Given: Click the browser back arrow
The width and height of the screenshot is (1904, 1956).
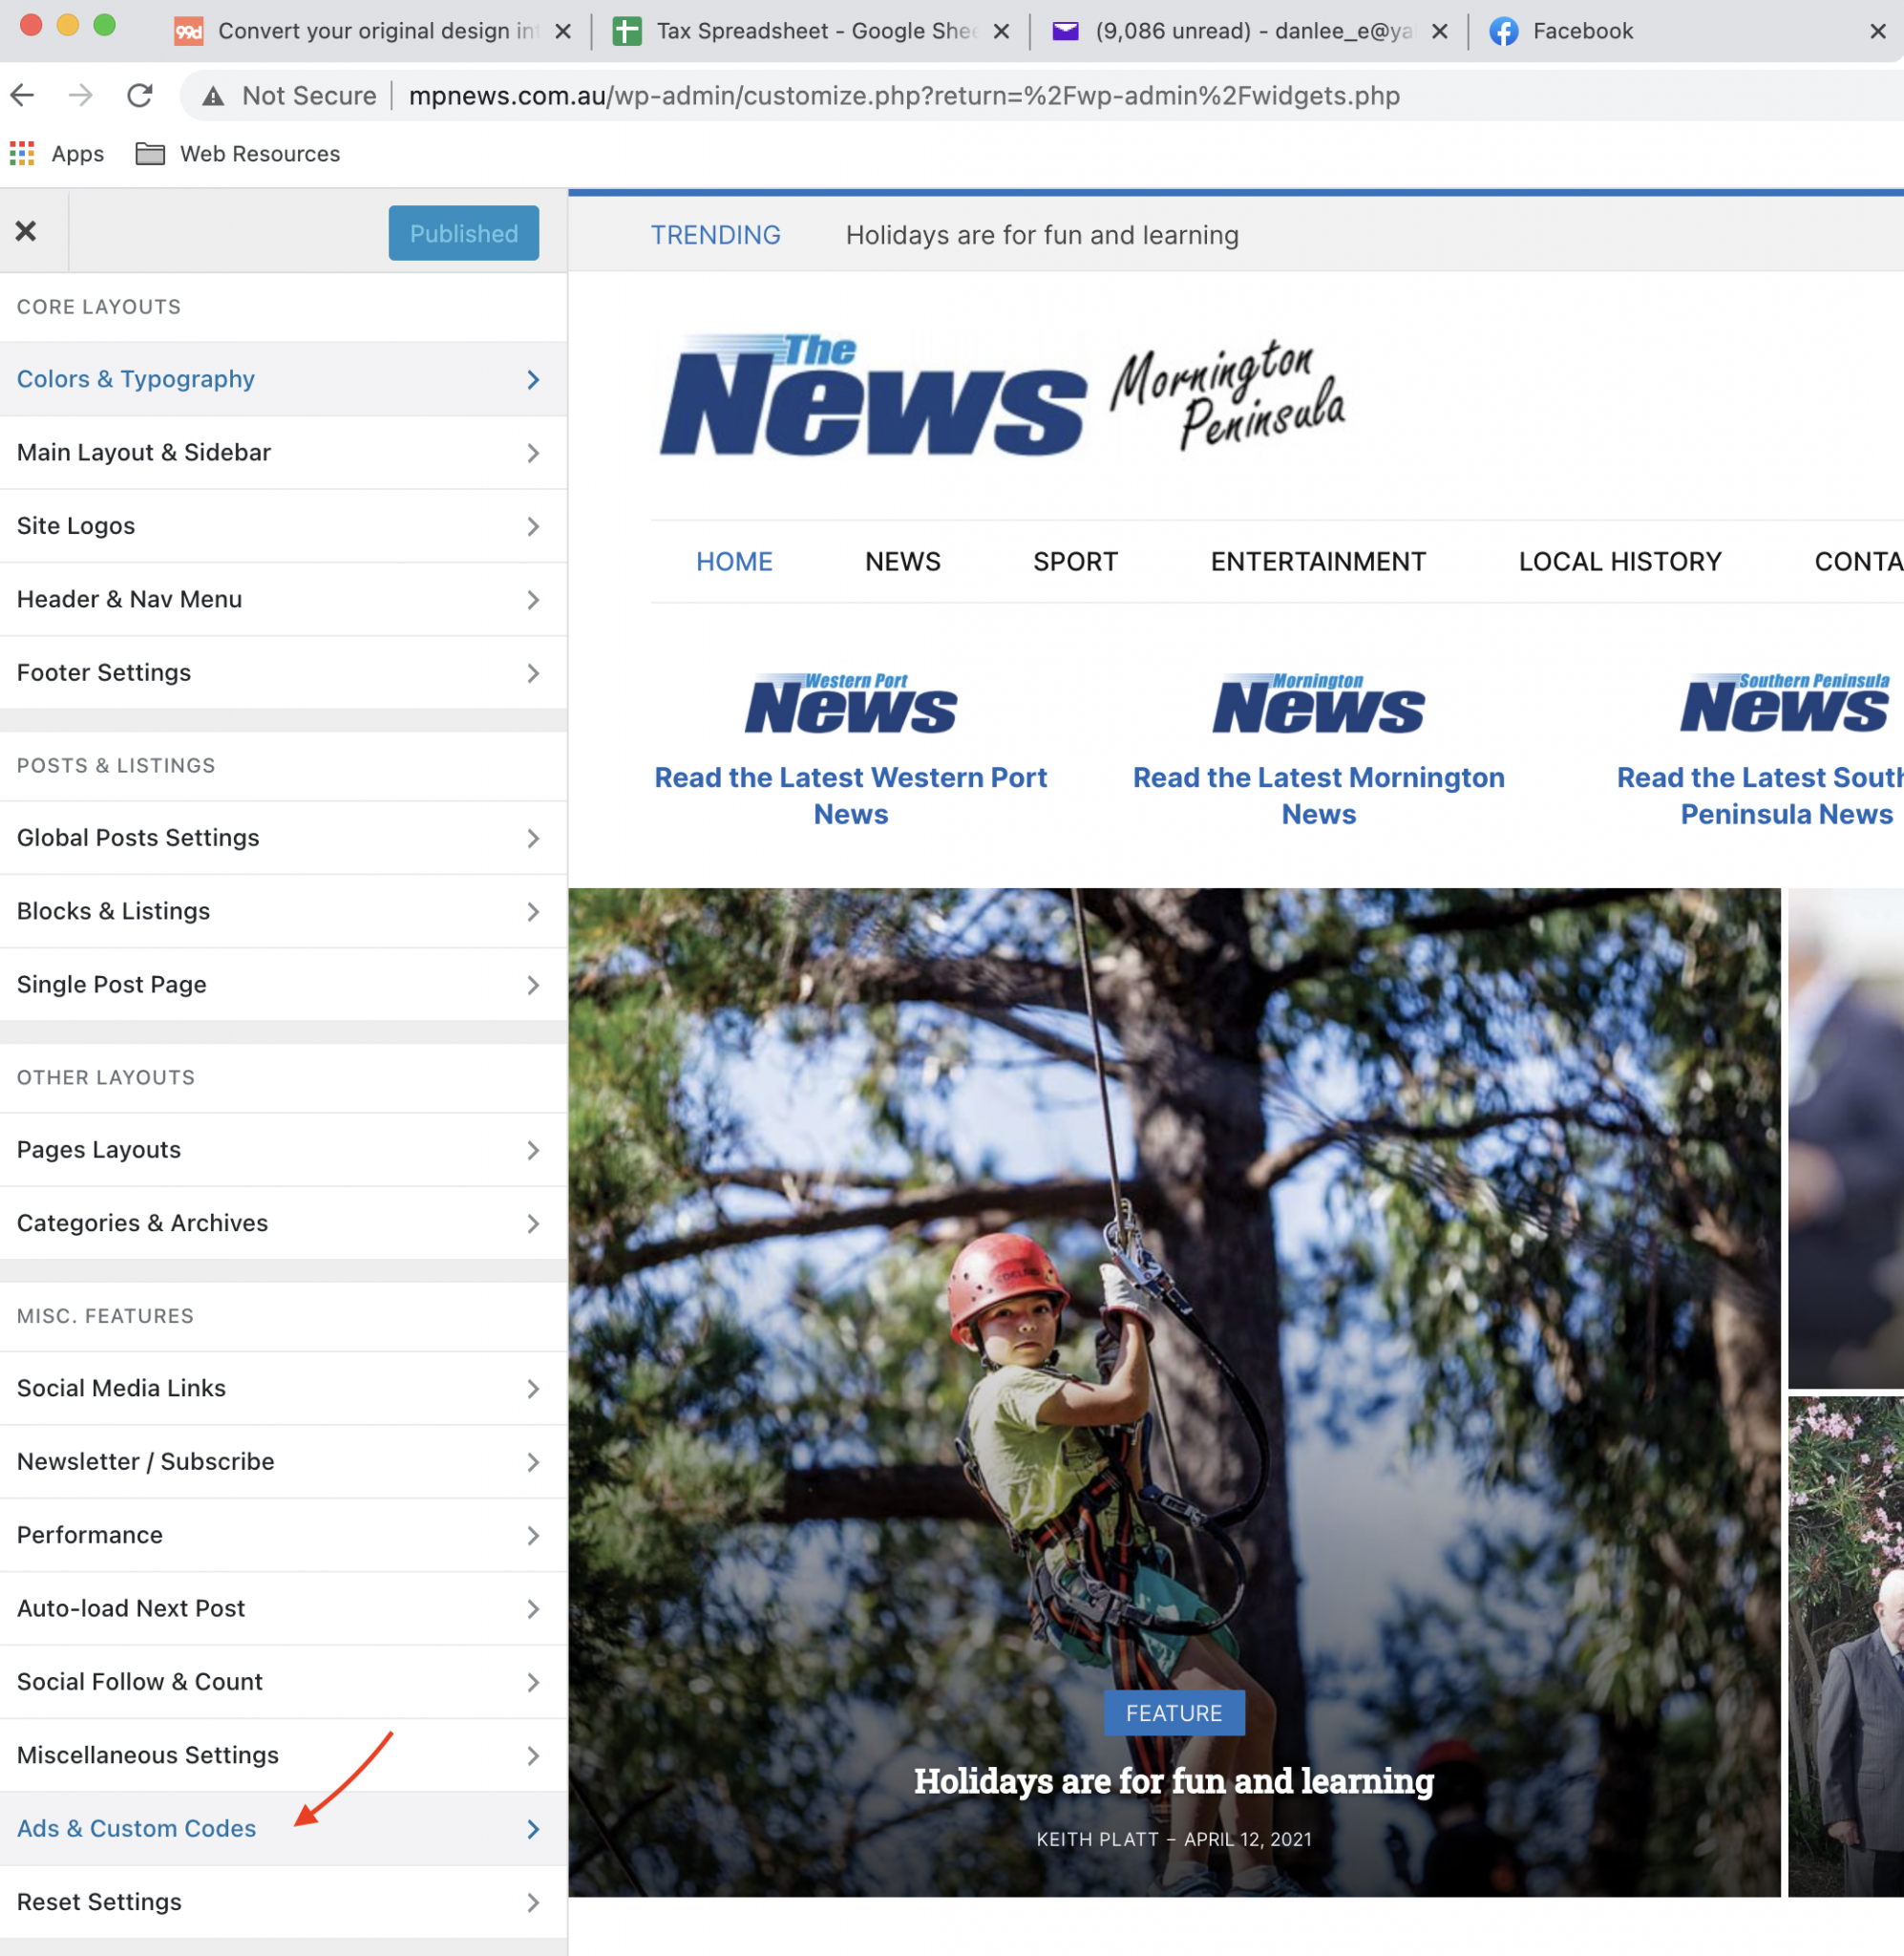Looking at the screenshot, I should click(23, 96).
